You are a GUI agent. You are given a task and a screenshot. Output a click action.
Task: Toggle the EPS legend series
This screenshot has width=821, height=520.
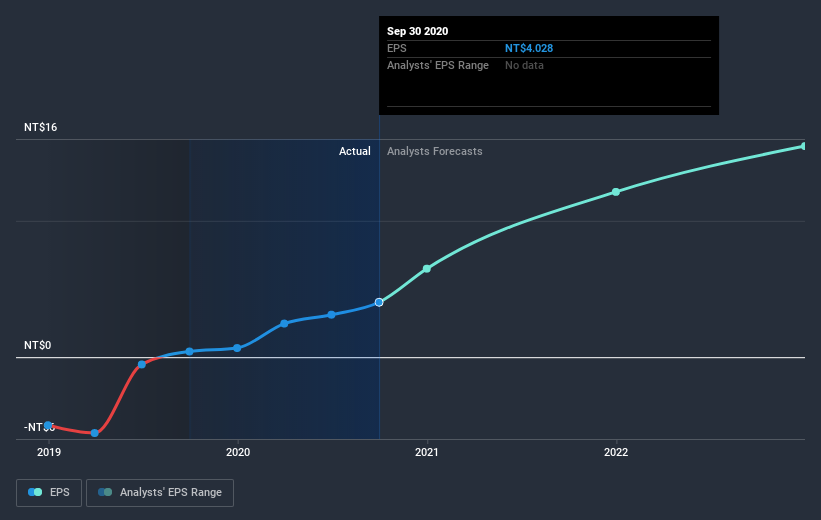(x=48, y=492)
